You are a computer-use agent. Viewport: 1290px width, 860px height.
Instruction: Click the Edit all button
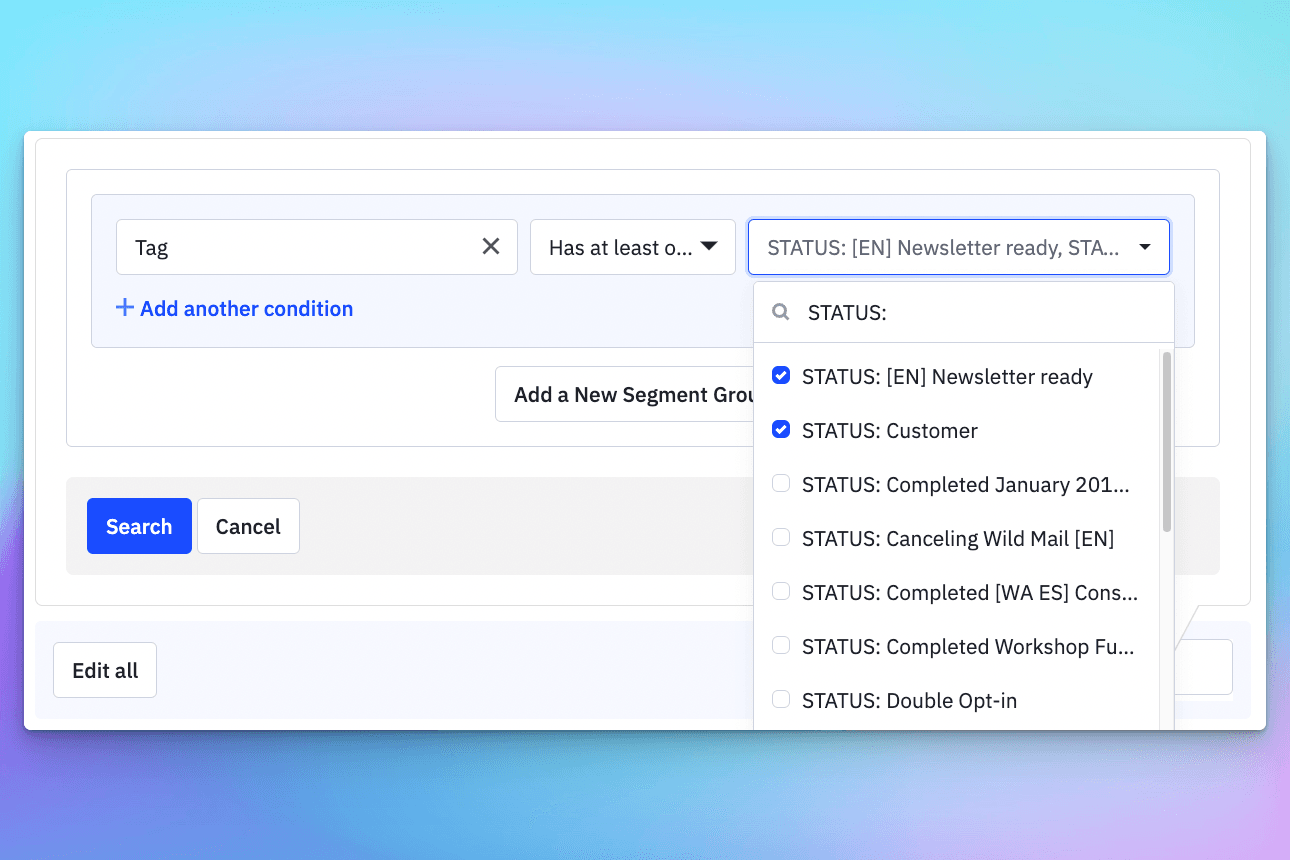point(105,670)
